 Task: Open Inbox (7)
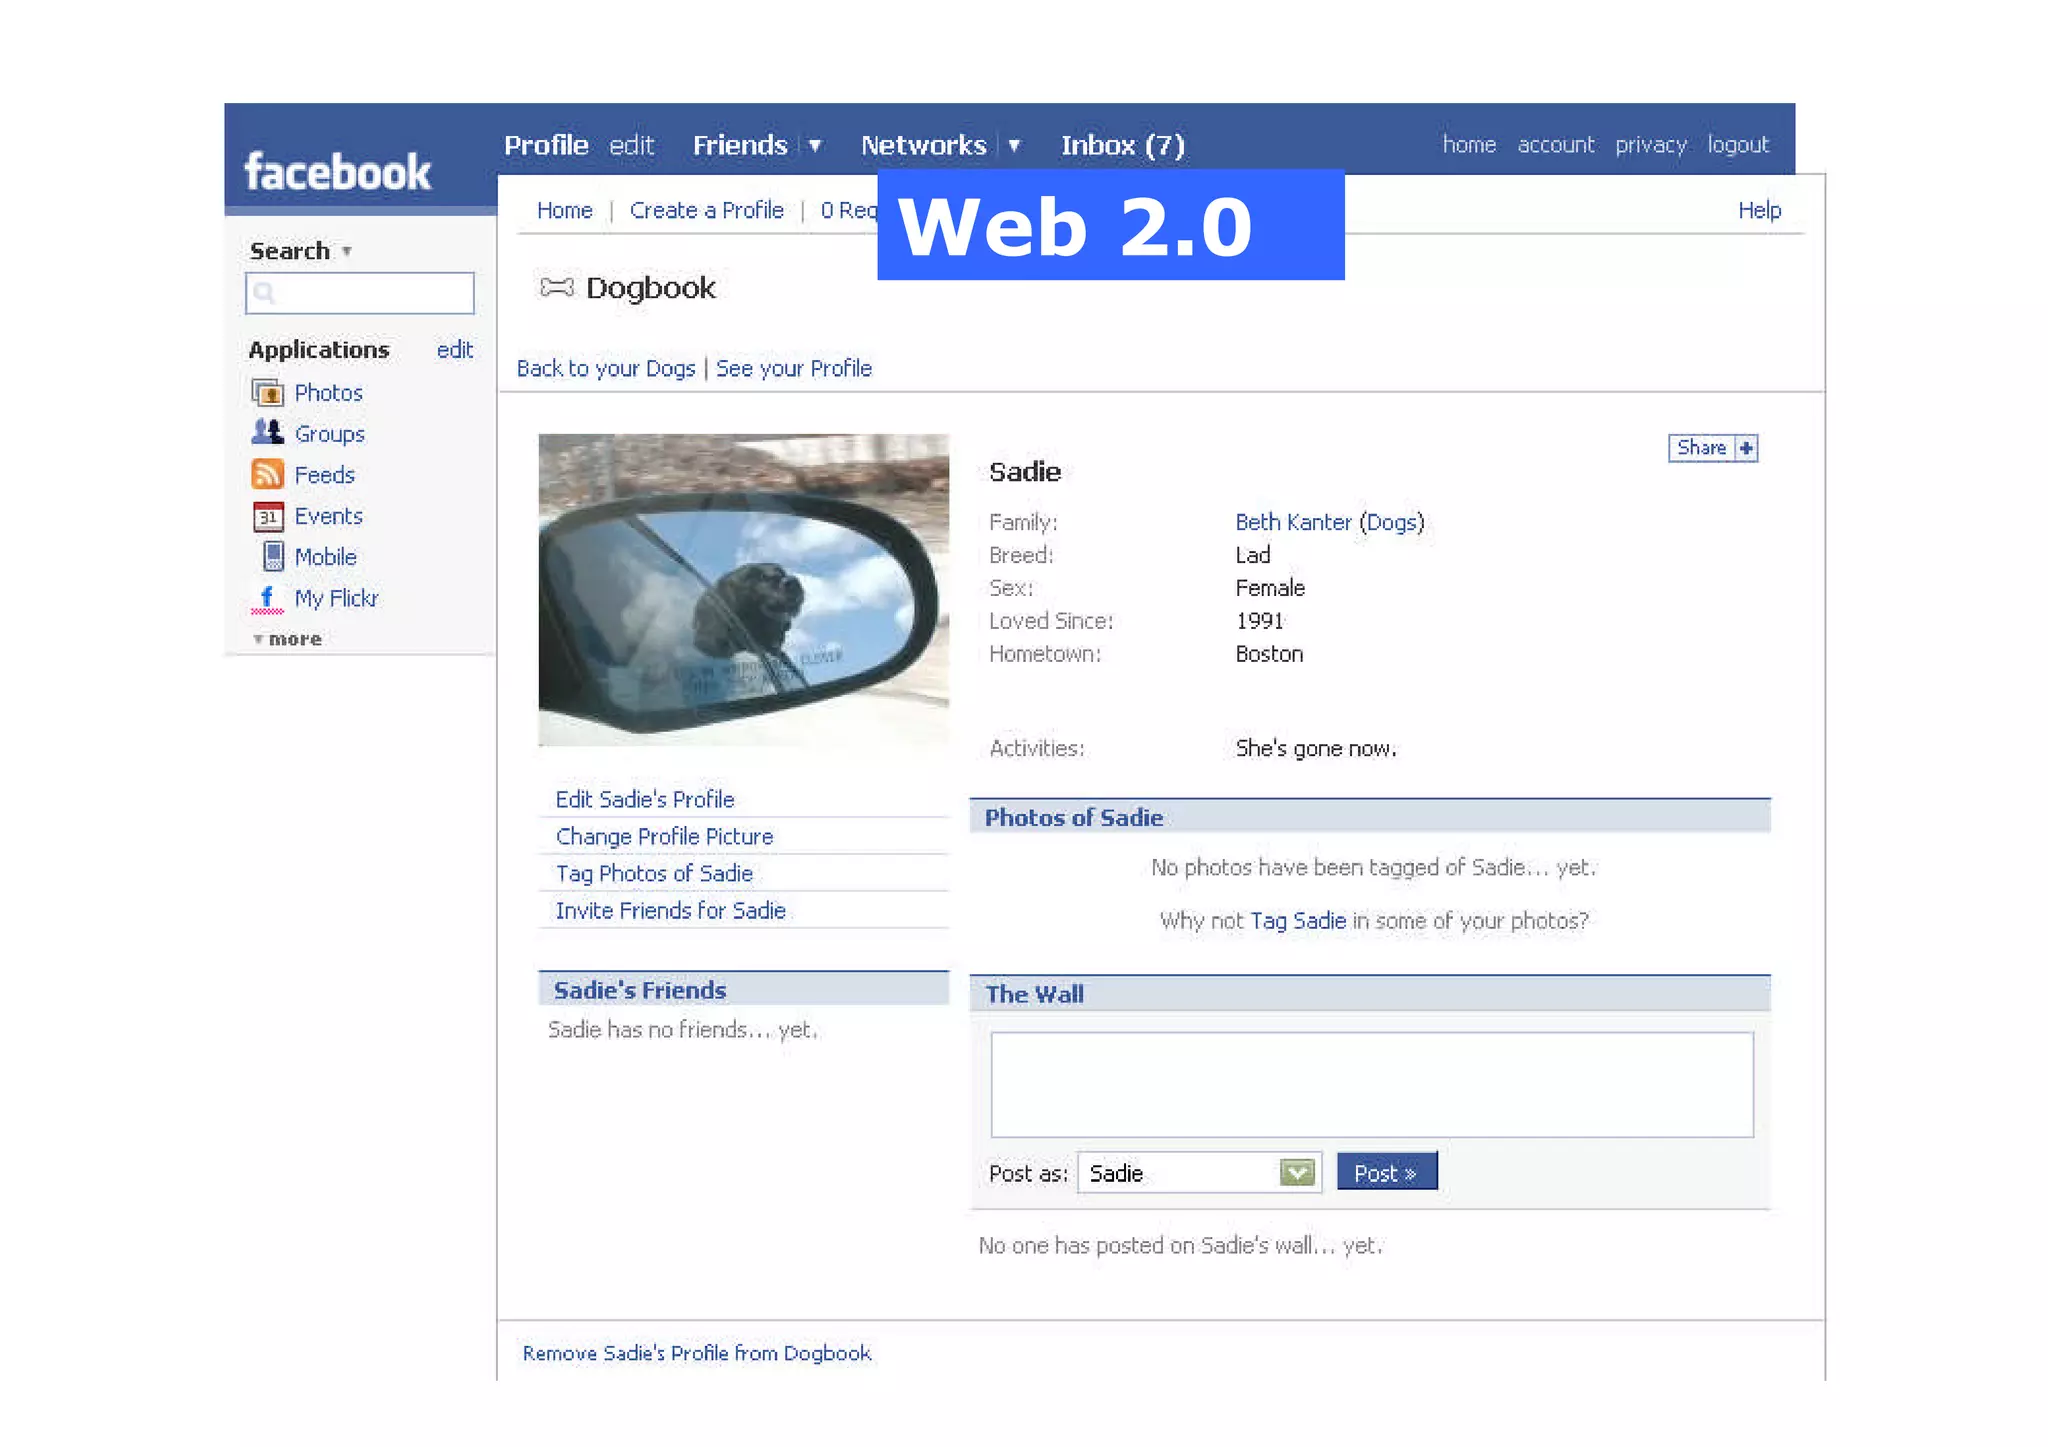point(1123,146)
